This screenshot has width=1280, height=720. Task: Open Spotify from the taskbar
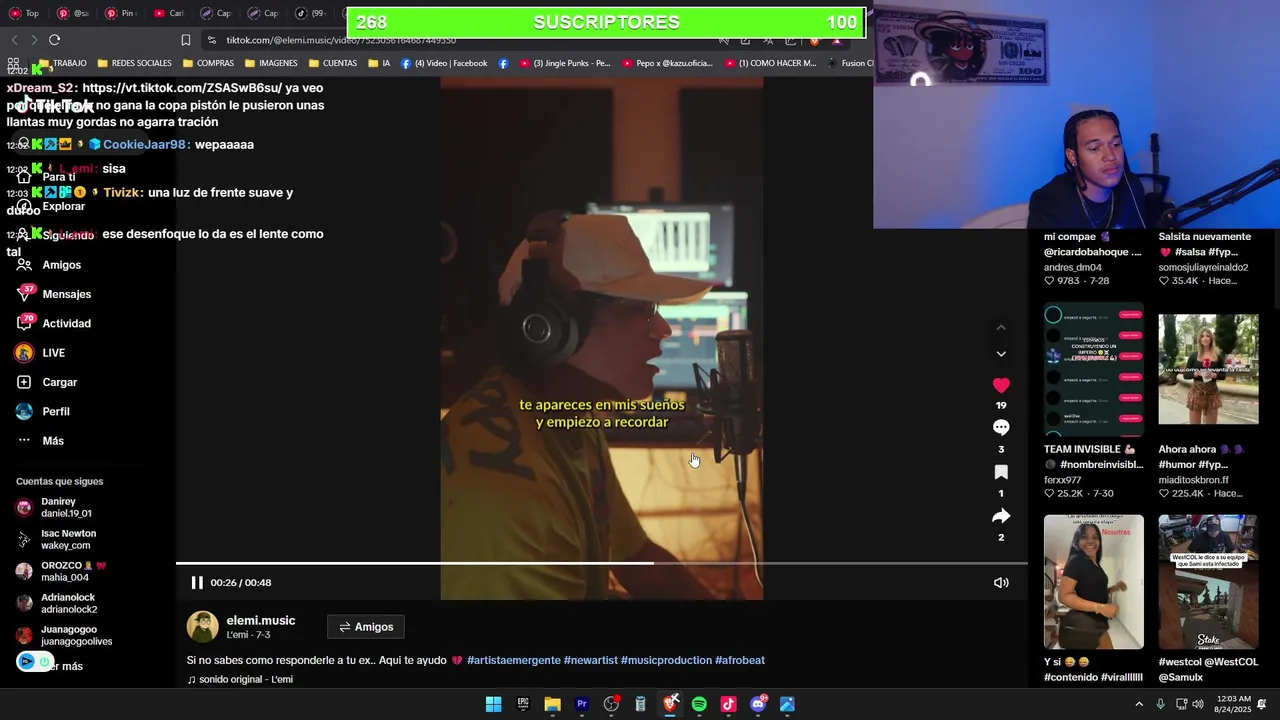[699, 704]
